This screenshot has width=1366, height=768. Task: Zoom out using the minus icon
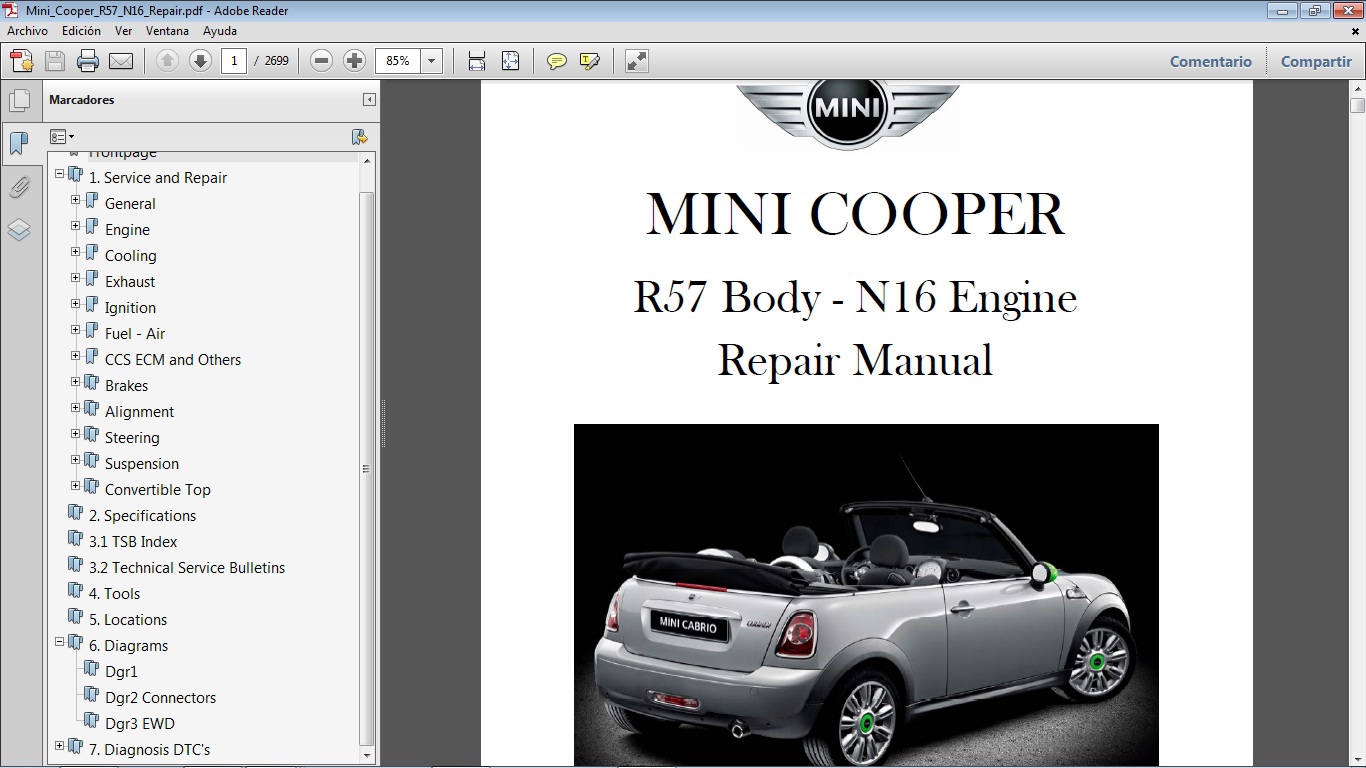(x=320, y=61)
